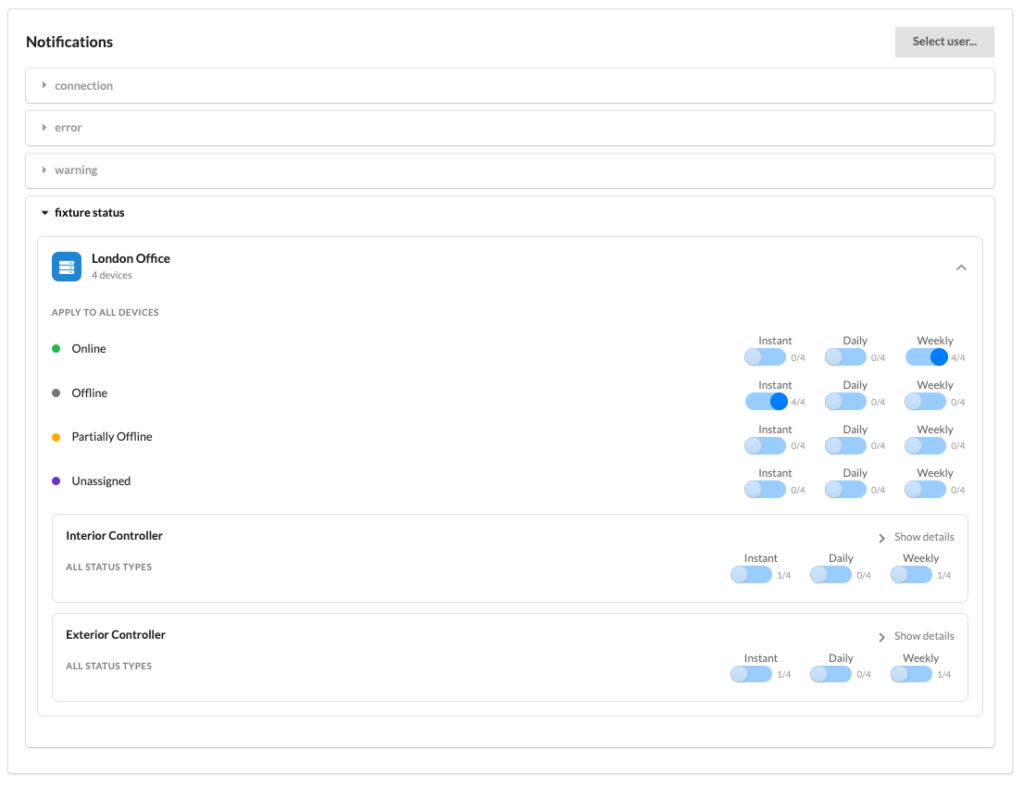Enable Offline Weekly notifications
The width and height of the screenshot is (1024, 786).
(925, 401)
